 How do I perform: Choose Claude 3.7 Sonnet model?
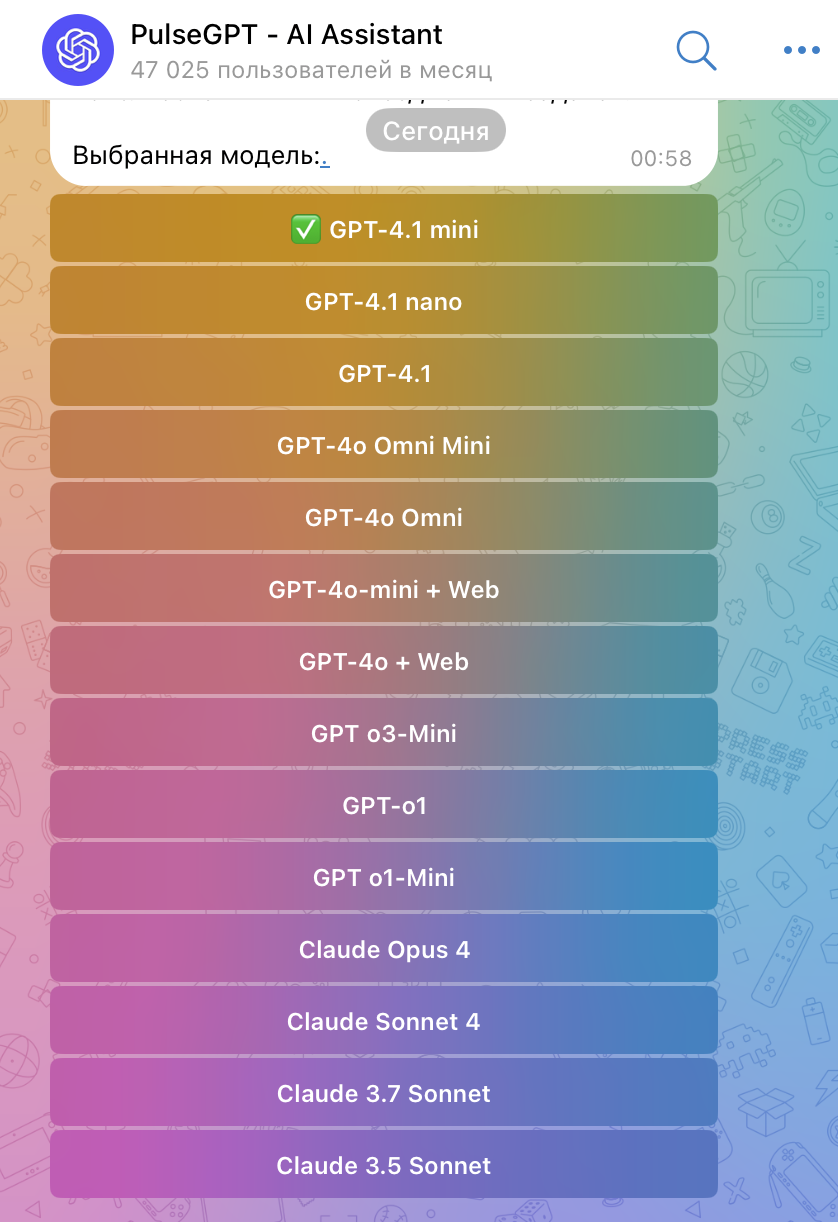(x=384, y=1093)
